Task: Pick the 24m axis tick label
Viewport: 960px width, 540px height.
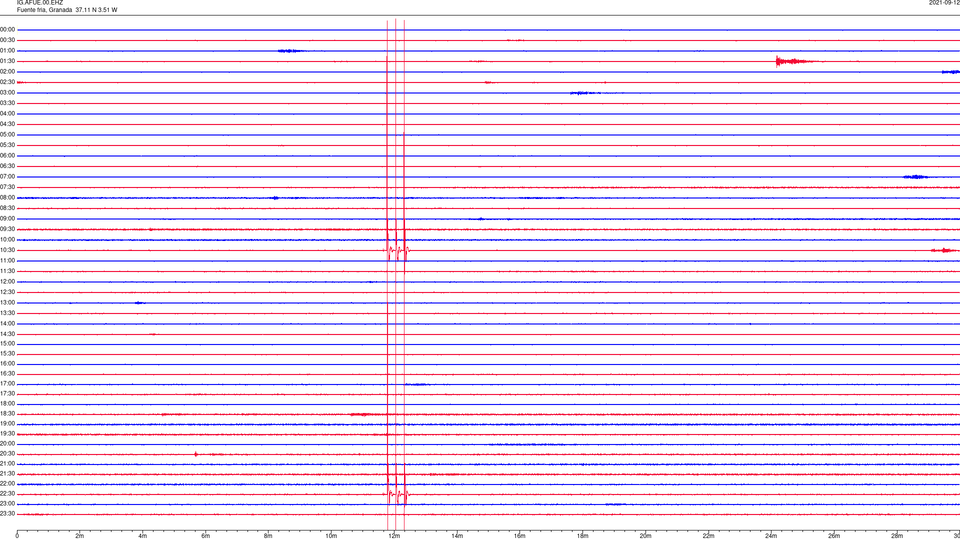Action: tap(771, 536)
